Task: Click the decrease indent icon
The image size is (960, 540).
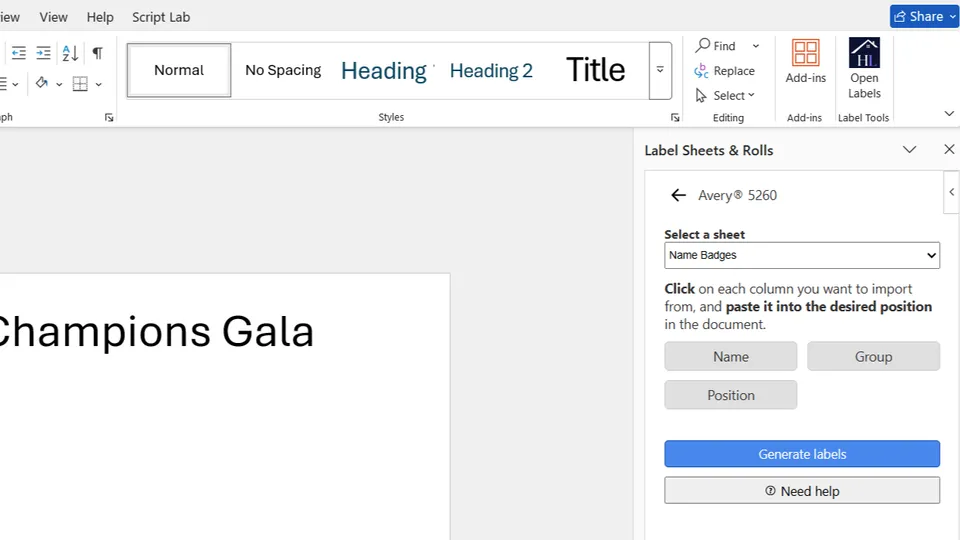Action: click(19, 53)
